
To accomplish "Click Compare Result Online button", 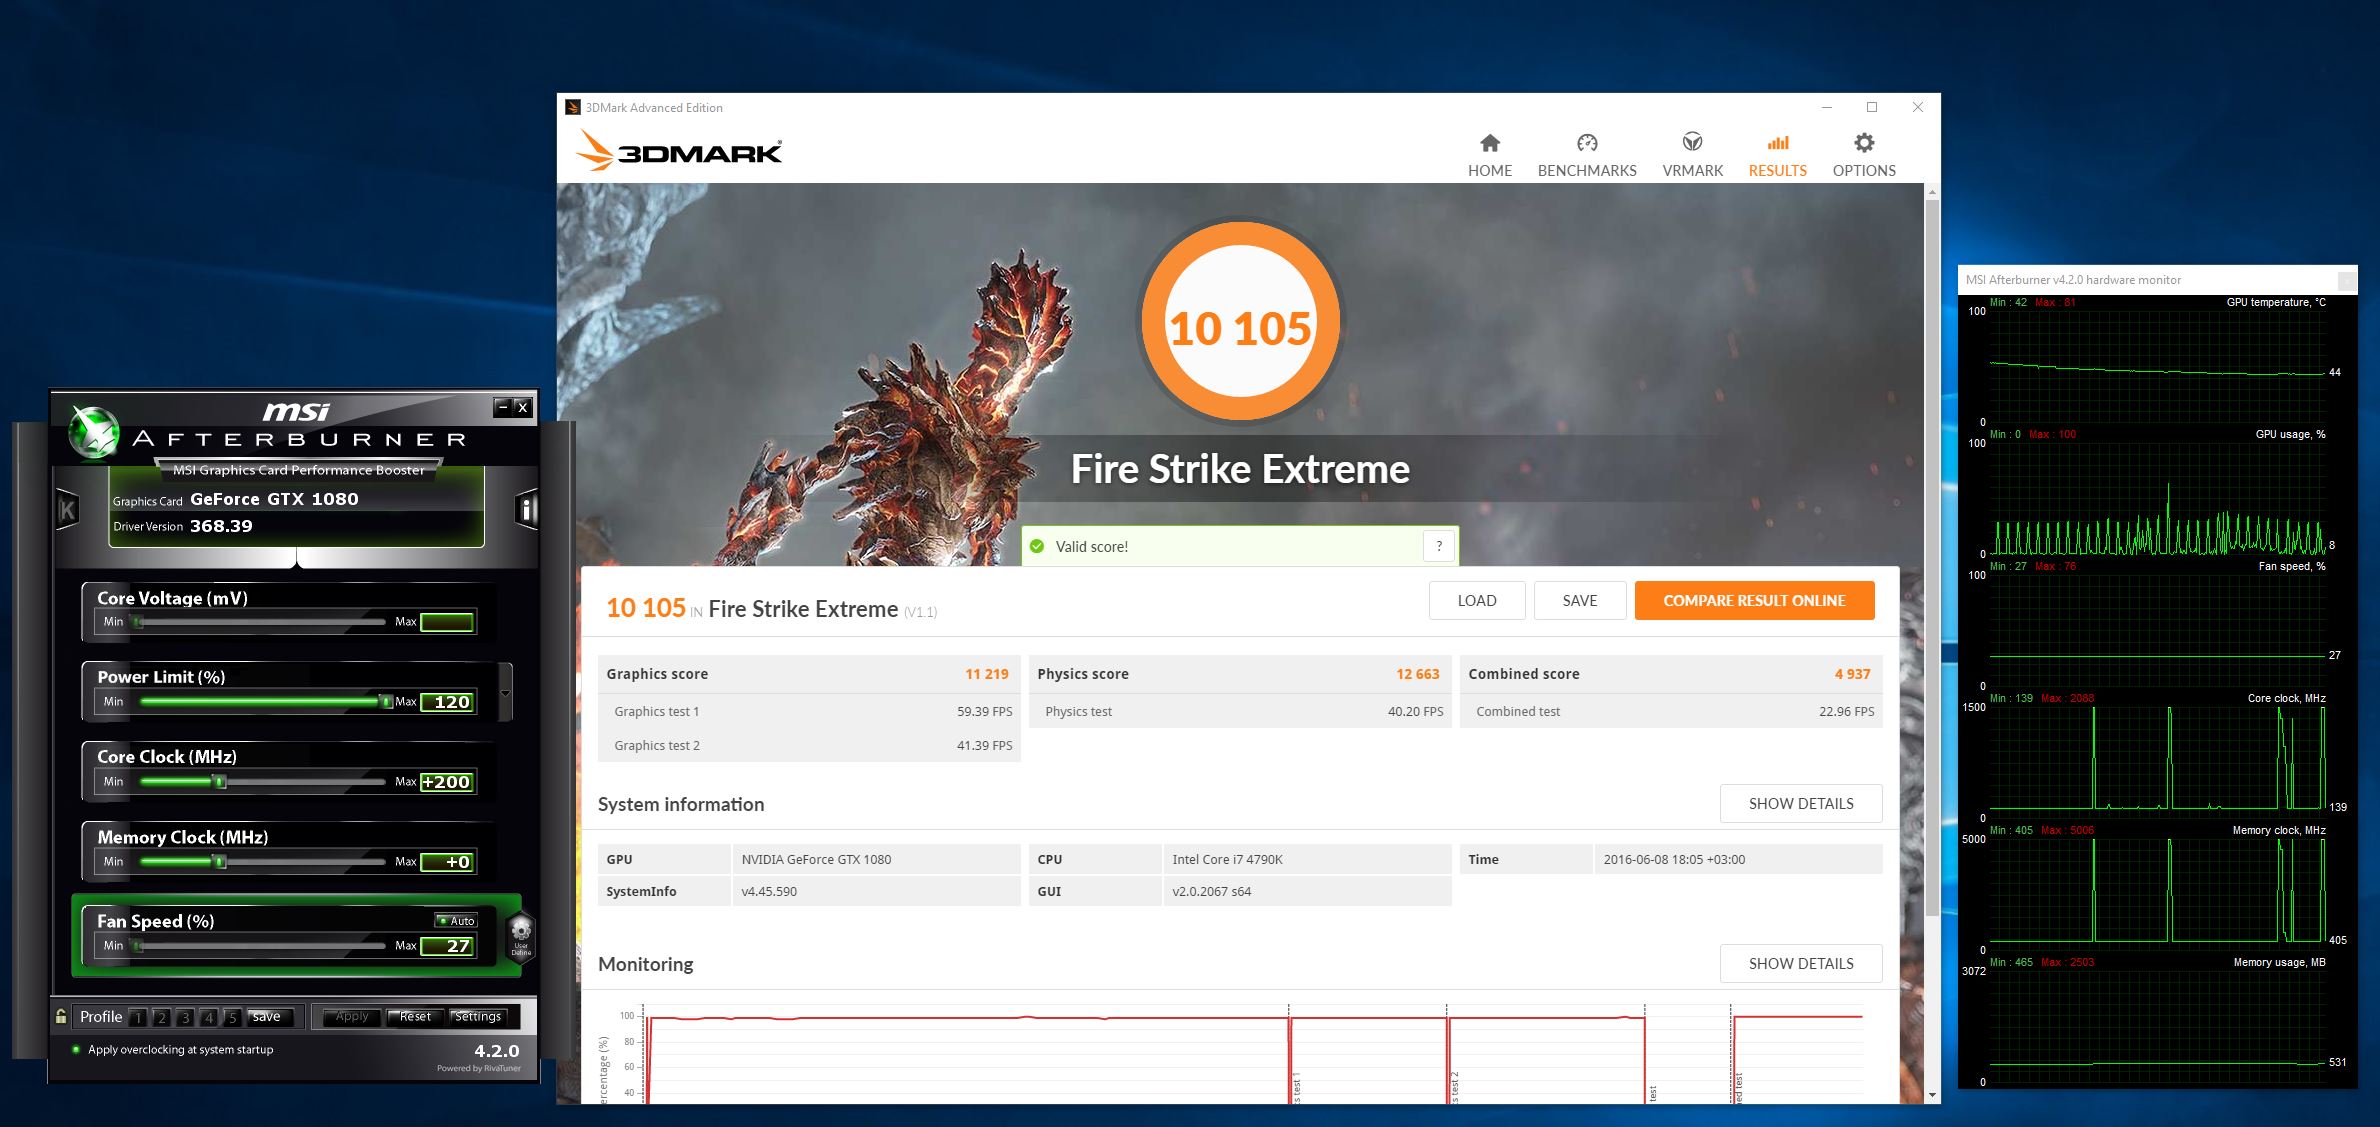I will click(x=1753, y=600).
